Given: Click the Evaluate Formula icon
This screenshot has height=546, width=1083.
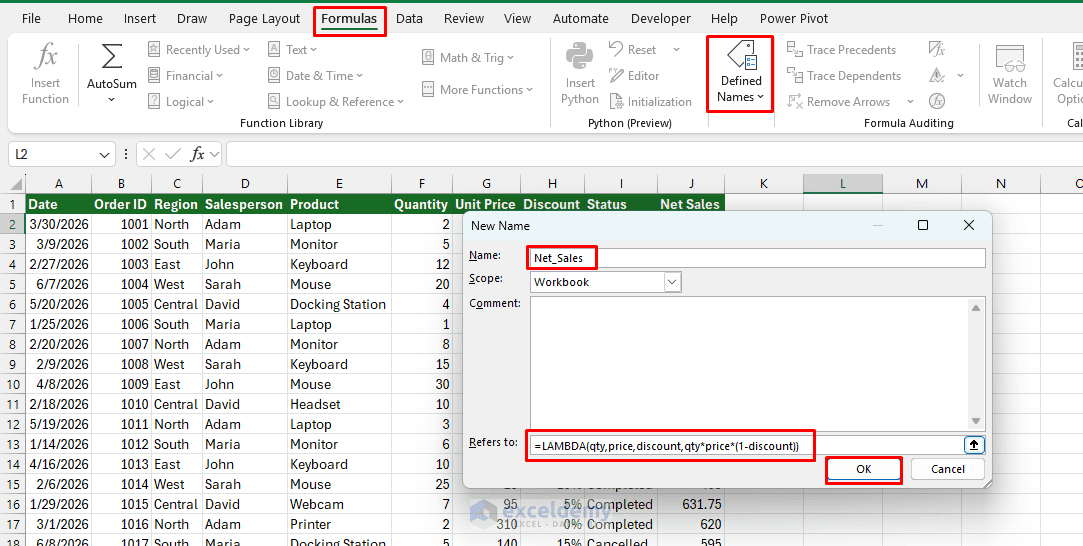Looking at the screenshot, I should coord(937,101).
